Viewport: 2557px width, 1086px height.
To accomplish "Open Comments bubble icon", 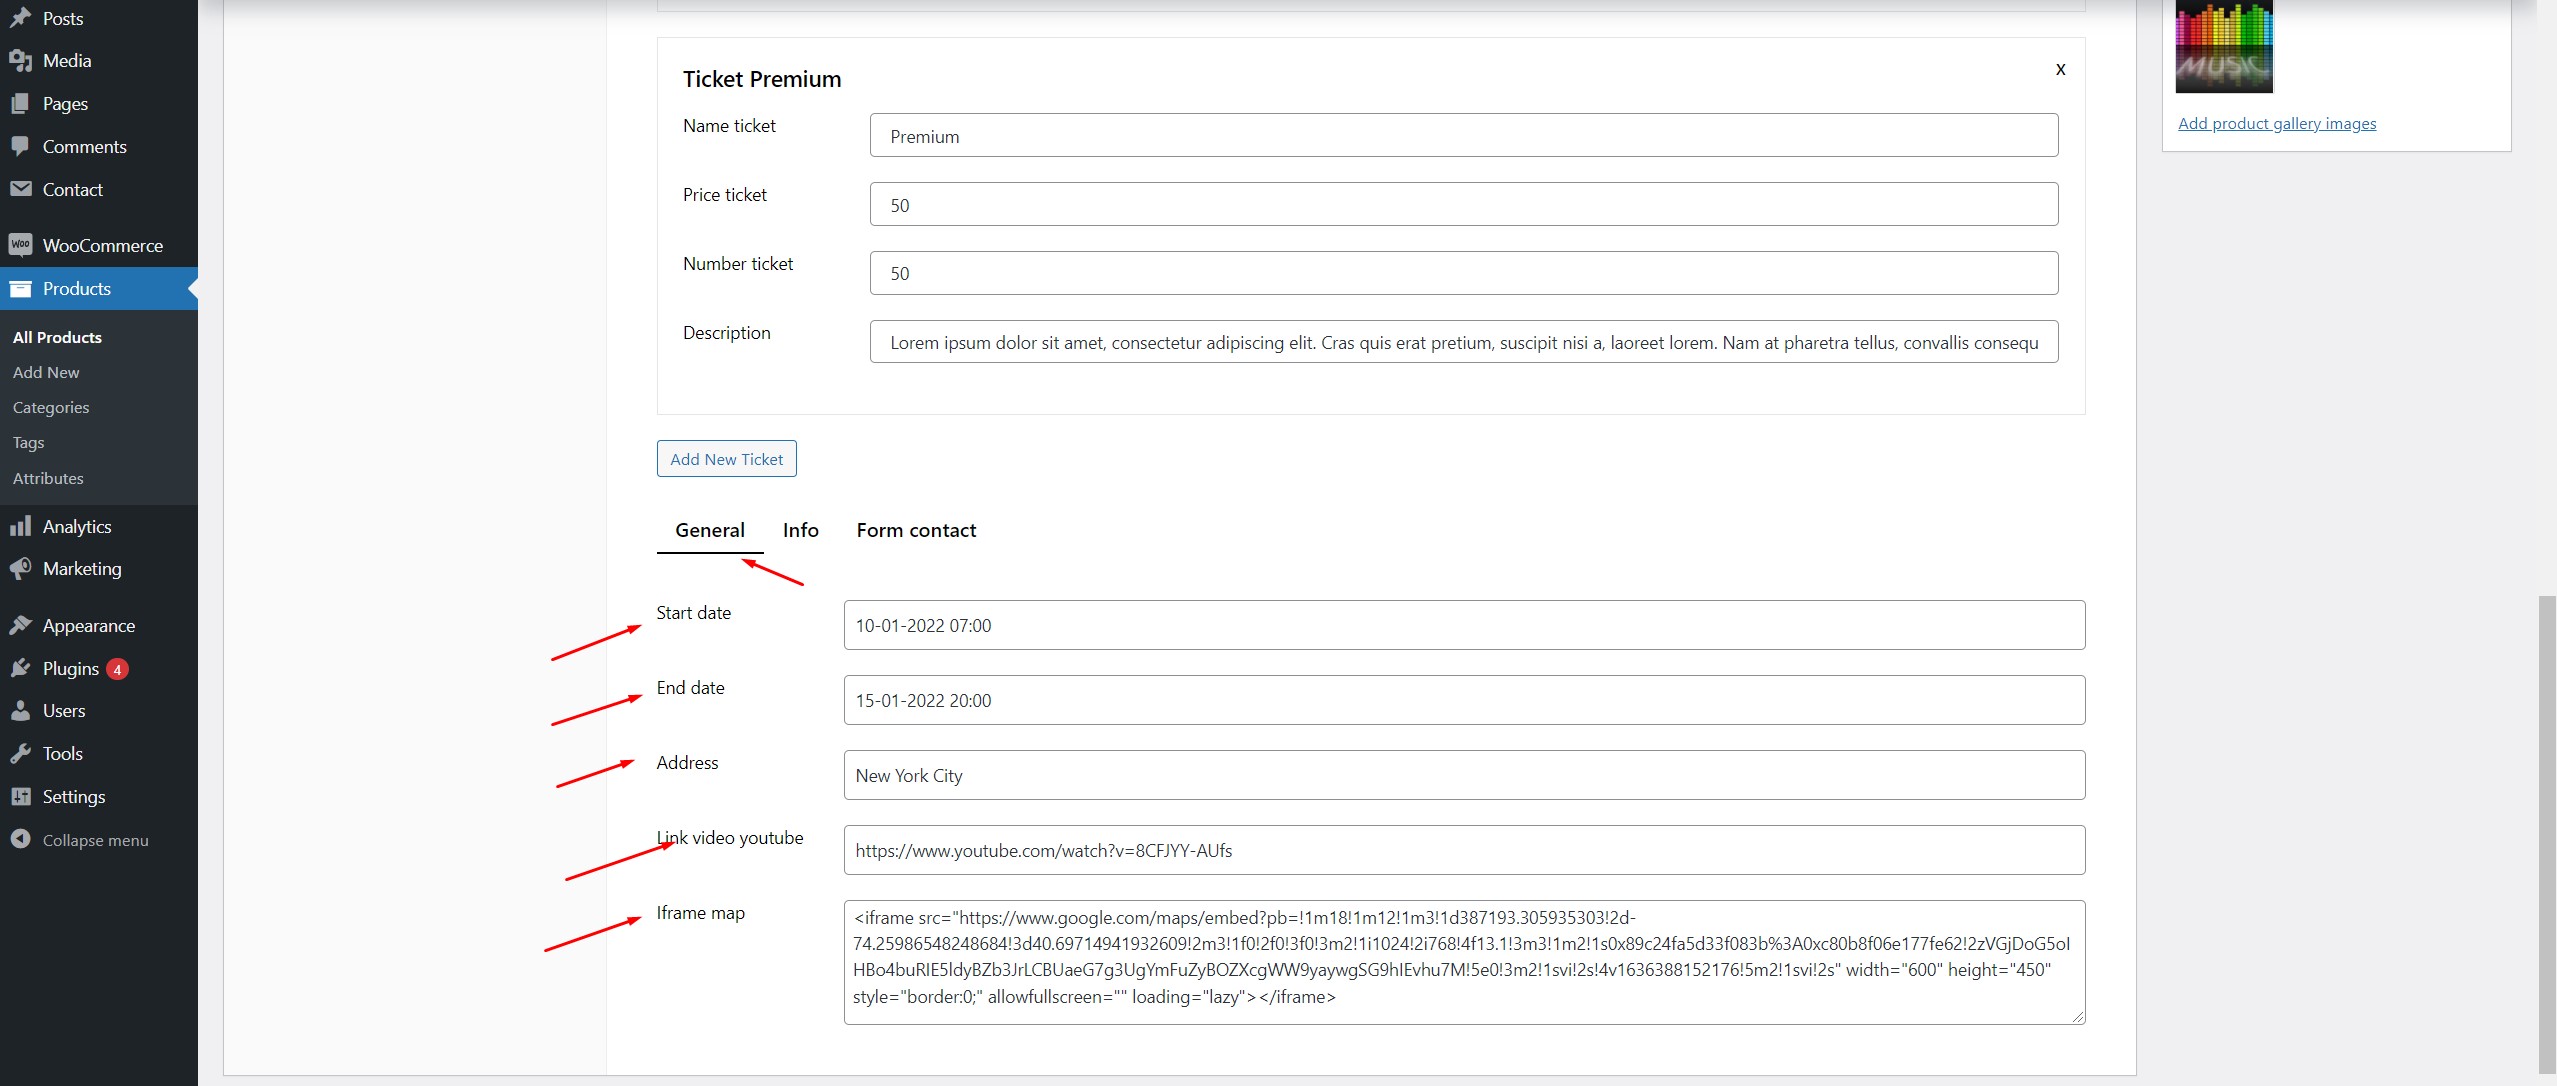I will [20, 147].
